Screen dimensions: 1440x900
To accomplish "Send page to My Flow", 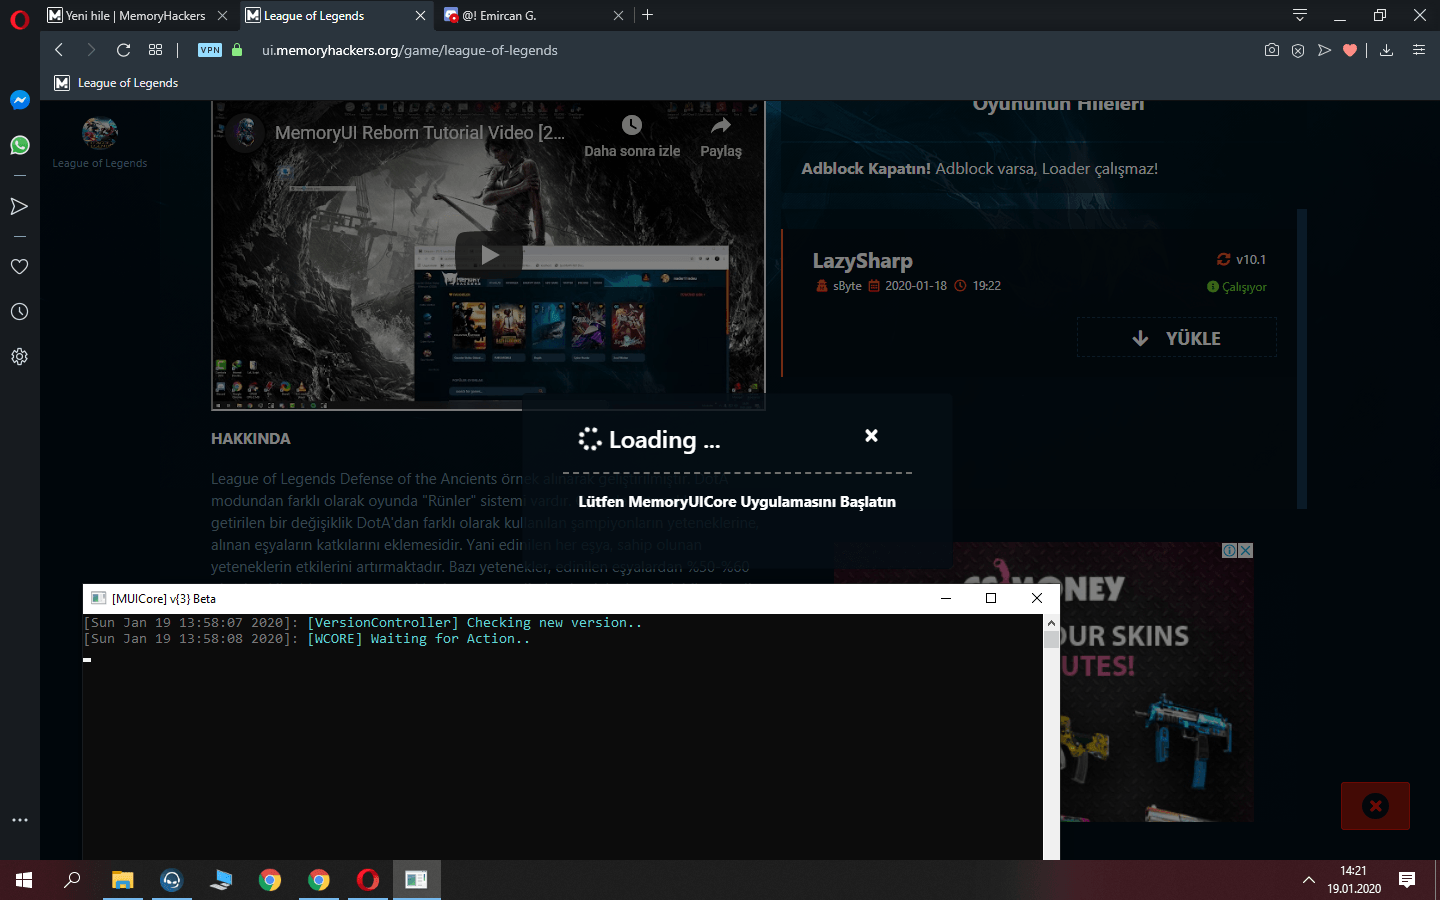I will click(1324, 50).
